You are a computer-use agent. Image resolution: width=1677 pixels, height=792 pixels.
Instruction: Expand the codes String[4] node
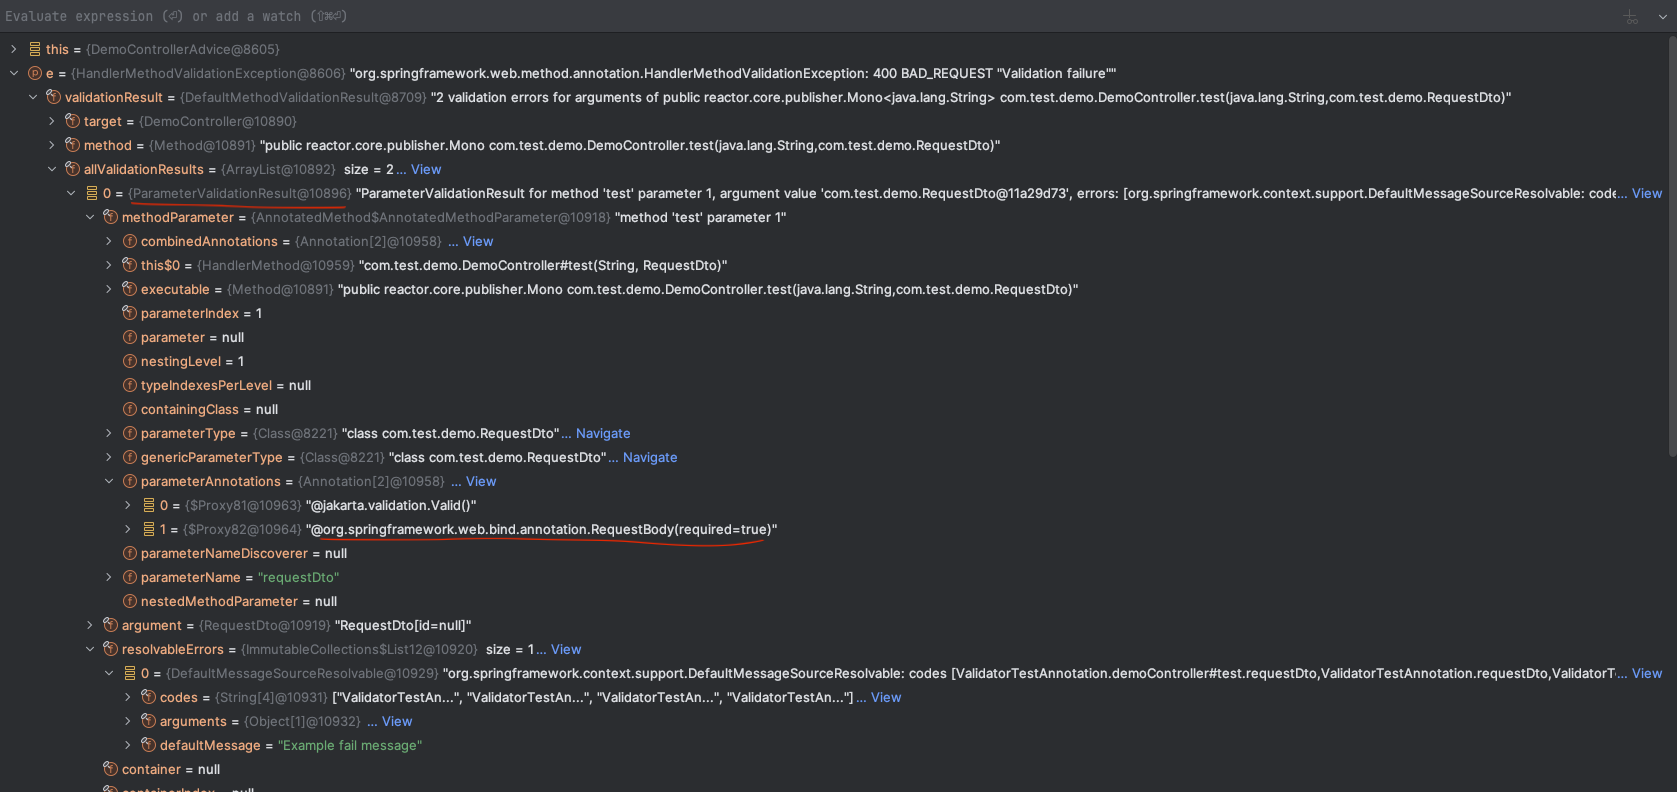(x=128, y=697)
